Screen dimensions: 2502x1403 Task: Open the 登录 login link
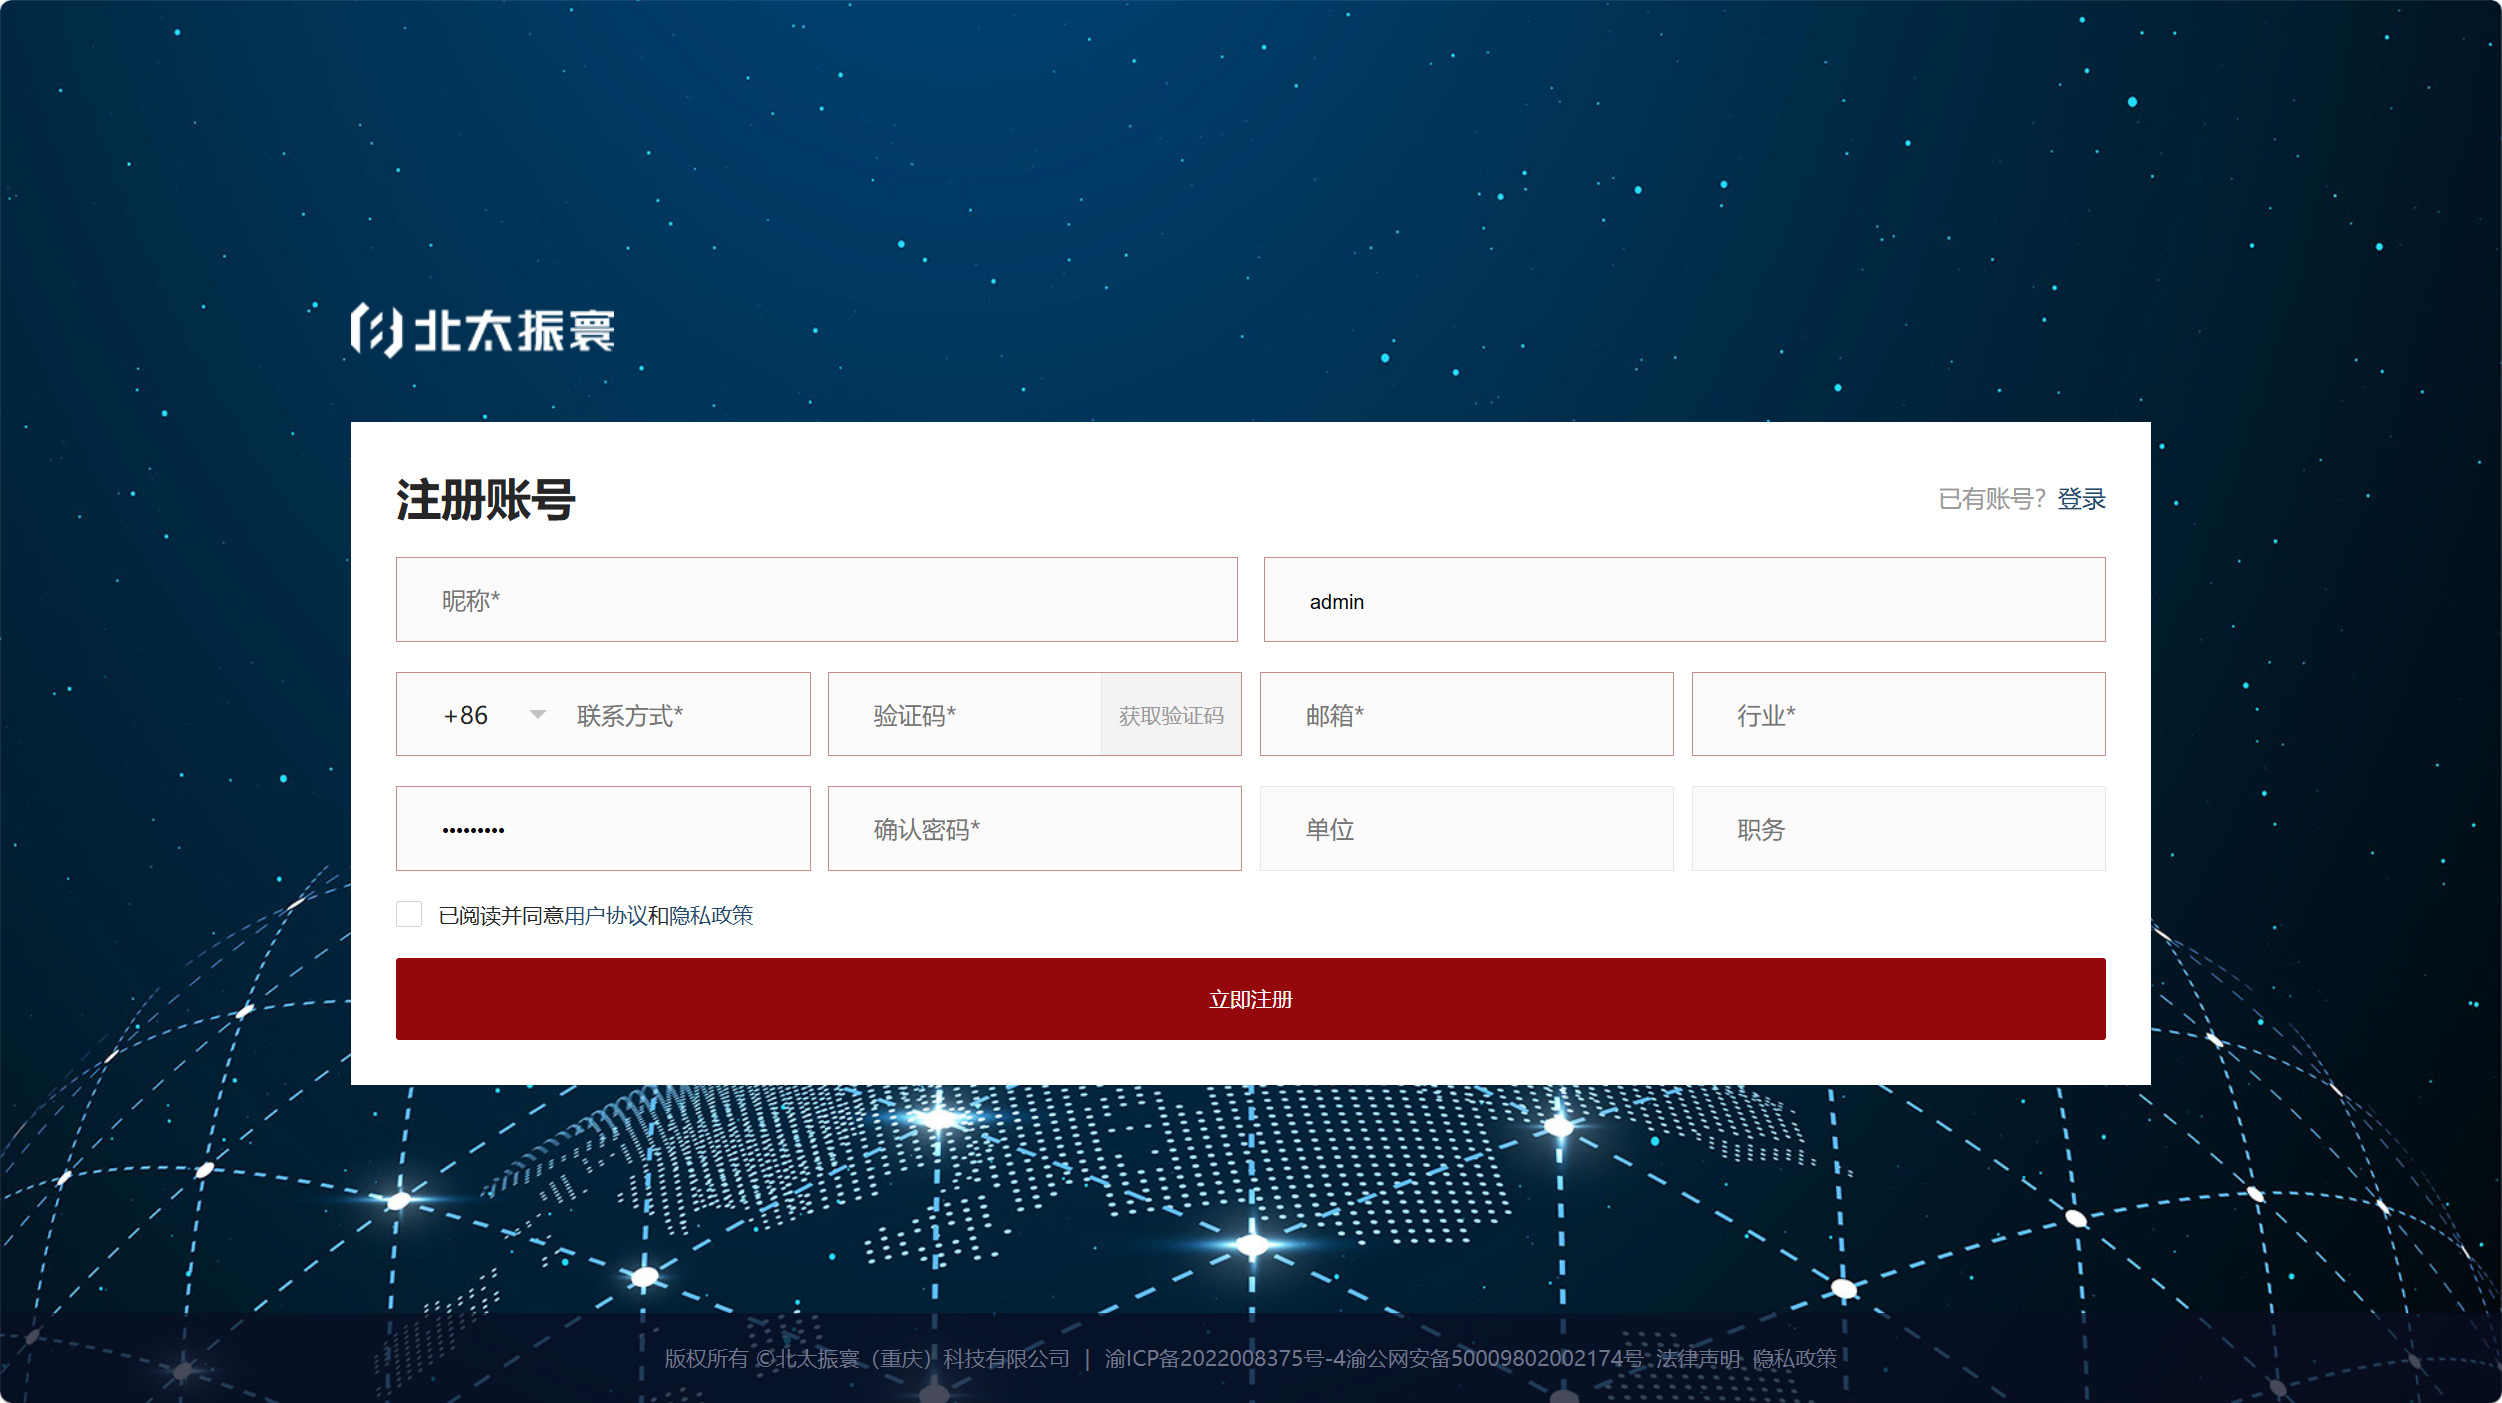pyautogui.click(x=2081, y=499)
